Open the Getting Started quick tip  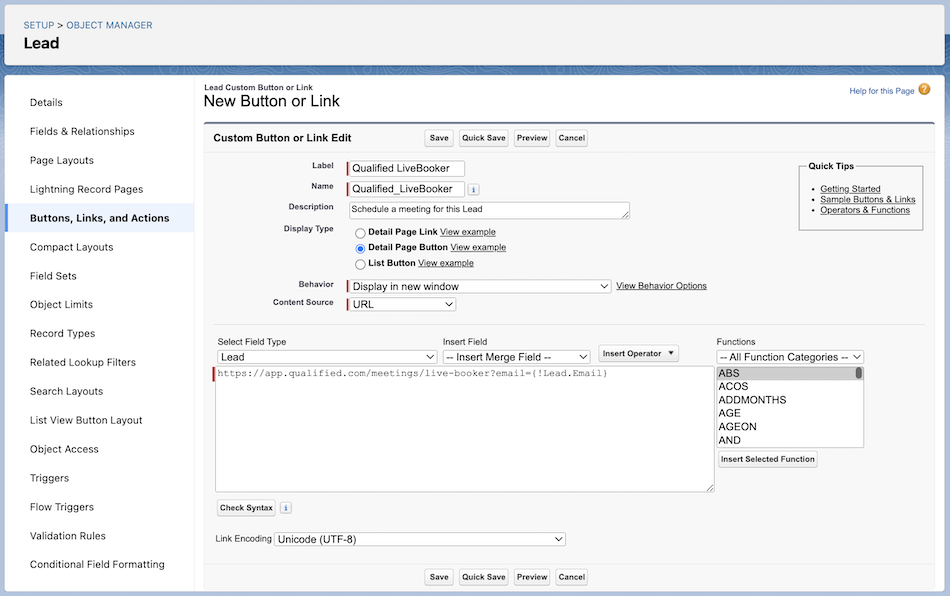850,189
